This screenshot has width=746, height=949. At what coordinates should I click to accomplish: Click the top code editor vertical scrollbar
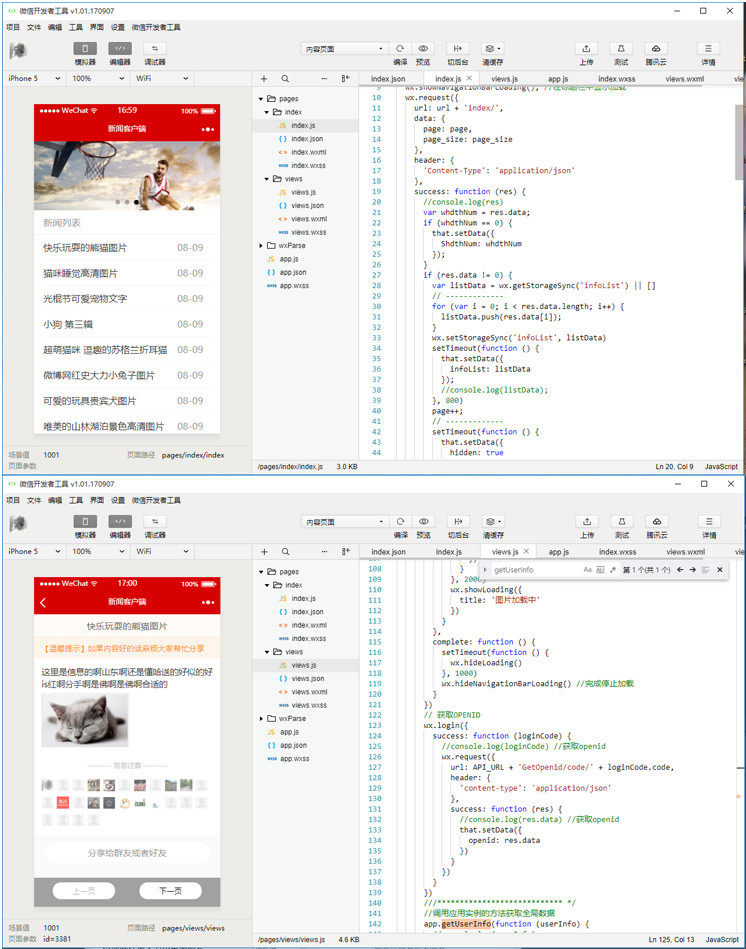740,140
